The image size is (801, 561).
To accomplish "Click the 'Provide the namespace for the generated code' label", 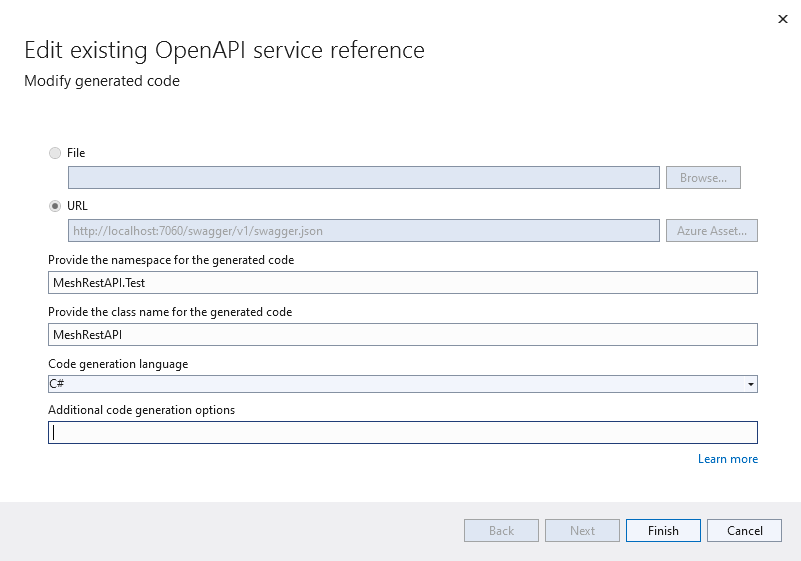I will point(171,260).
